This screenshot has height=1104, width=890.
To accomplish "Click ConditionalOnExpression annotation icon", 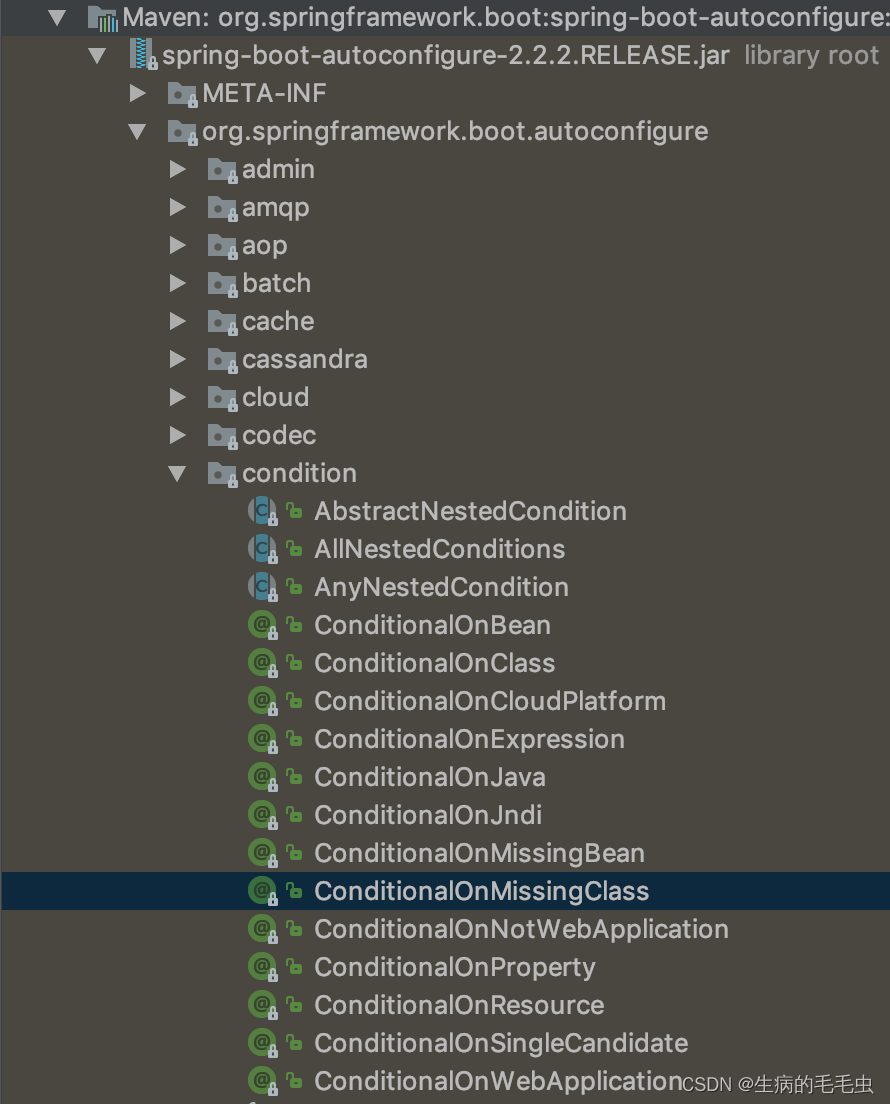I will [263, 739].
